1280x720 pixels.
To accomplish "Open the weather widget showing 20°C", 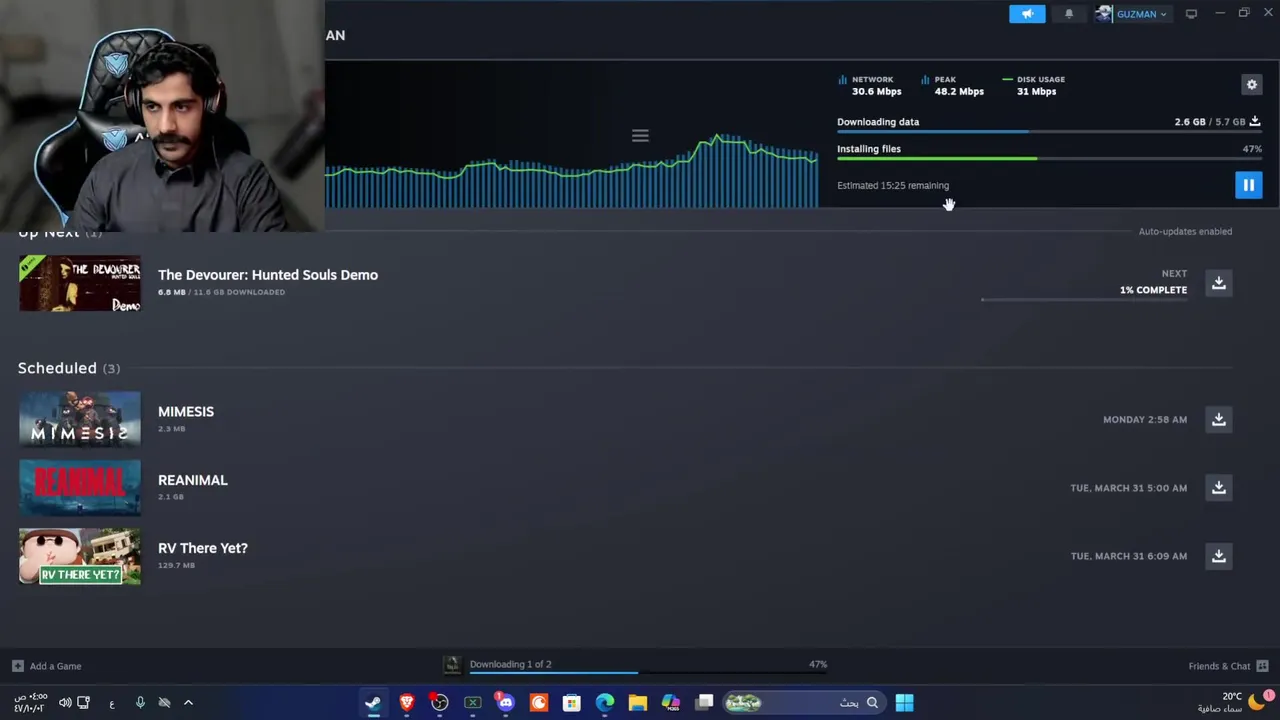I will 1237,702.
